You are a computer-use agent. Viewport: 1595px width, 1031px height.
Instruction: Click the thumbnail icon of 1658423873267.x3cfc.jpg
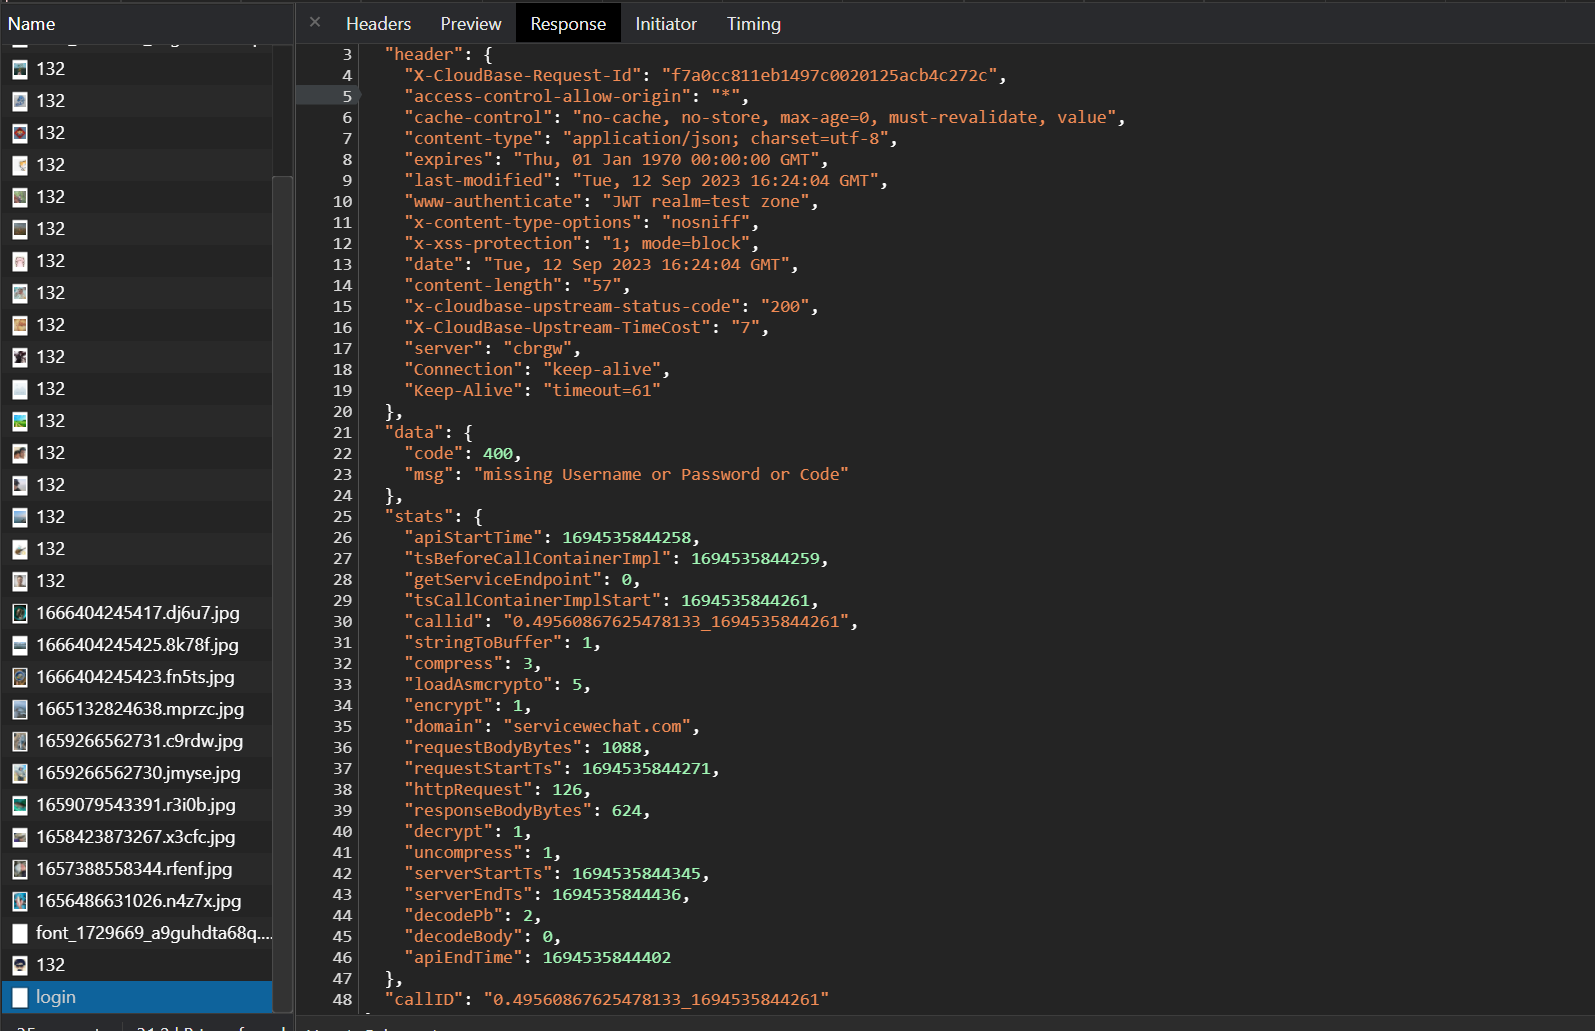(20, 837)
